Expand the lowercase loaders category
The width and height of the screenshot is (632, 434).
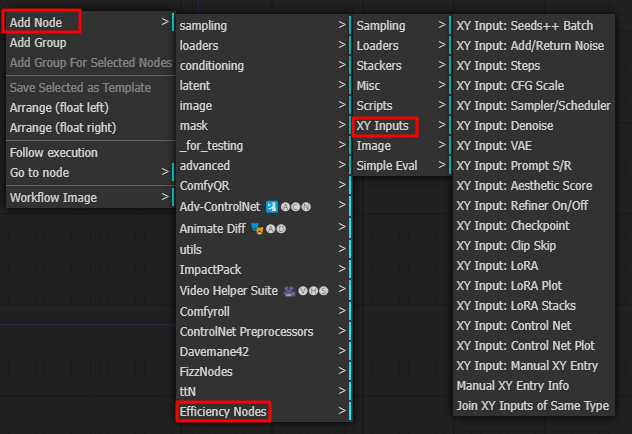click(x=264, y=46)
